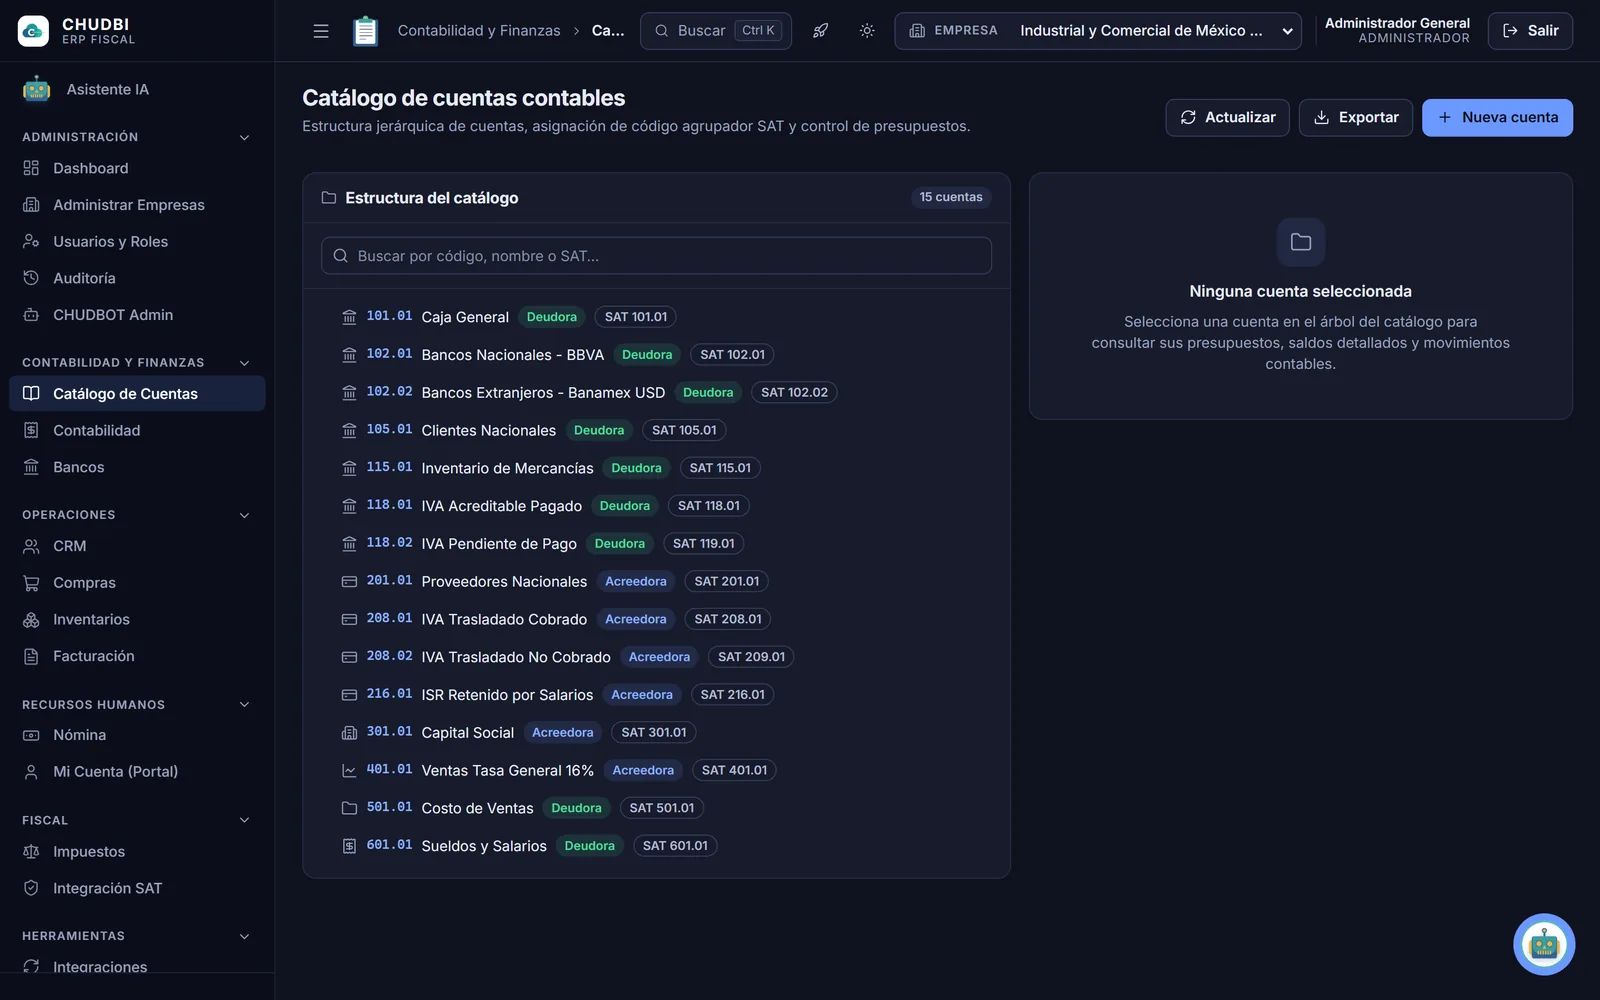
Task: Click the card icon beside Proveedores Nacionales
Action: pyautogui.click(x=349, y=581)
